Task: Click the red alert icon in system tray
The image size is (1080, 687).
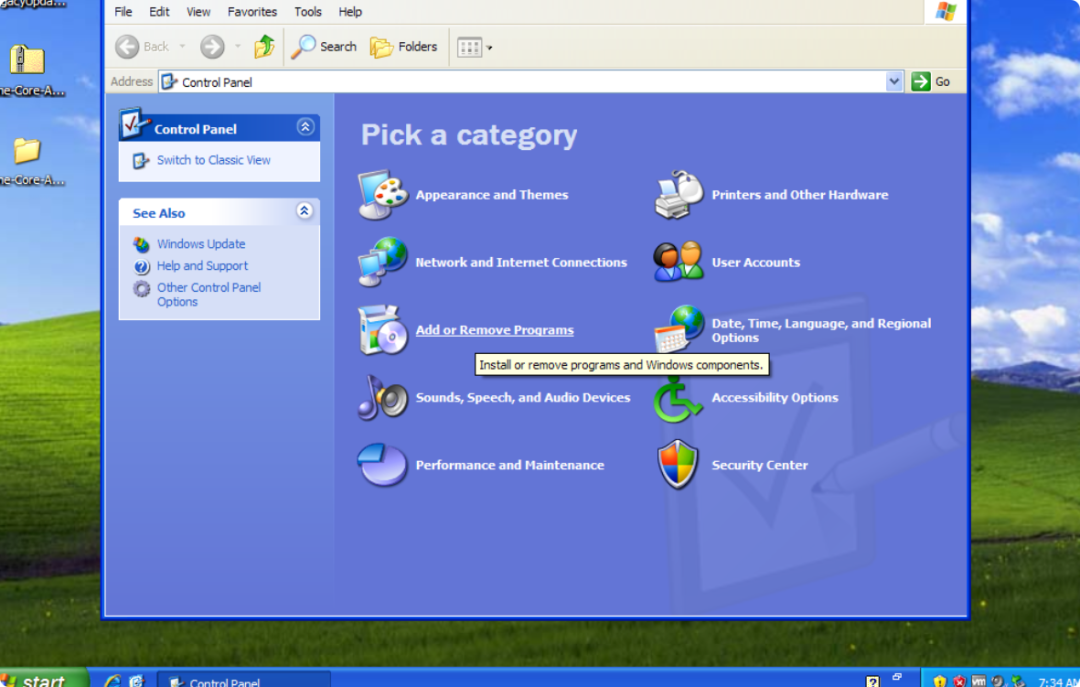Action: [959, 681]
